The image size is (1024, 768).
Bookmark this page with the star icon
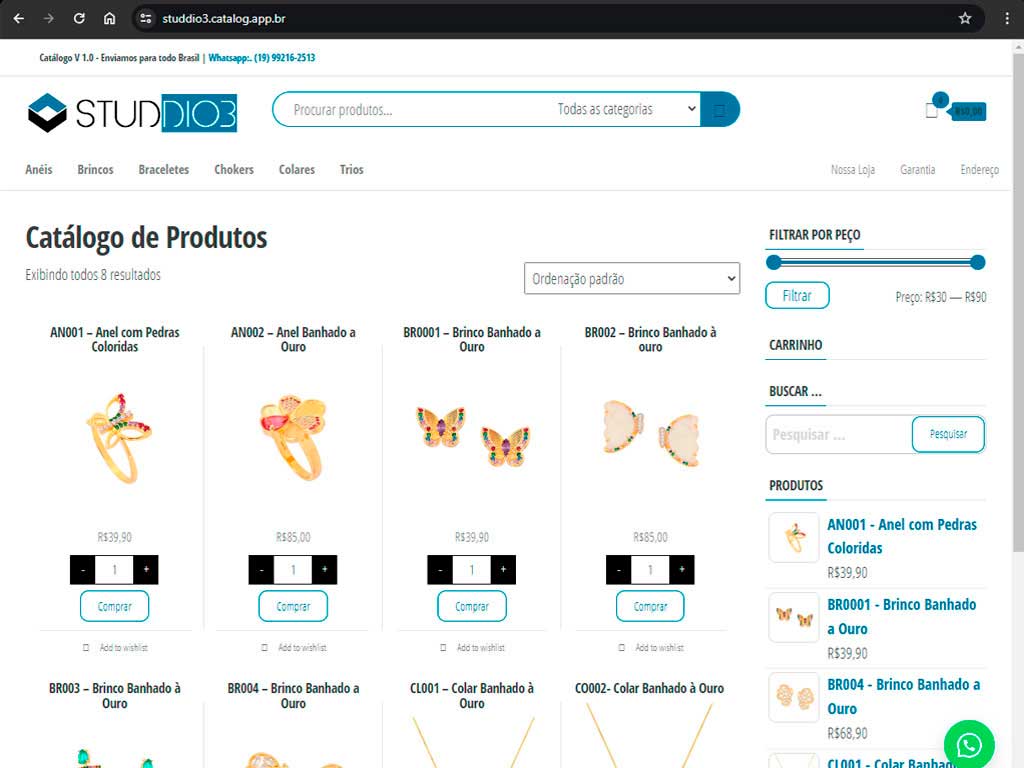click(x=965, y=18)
